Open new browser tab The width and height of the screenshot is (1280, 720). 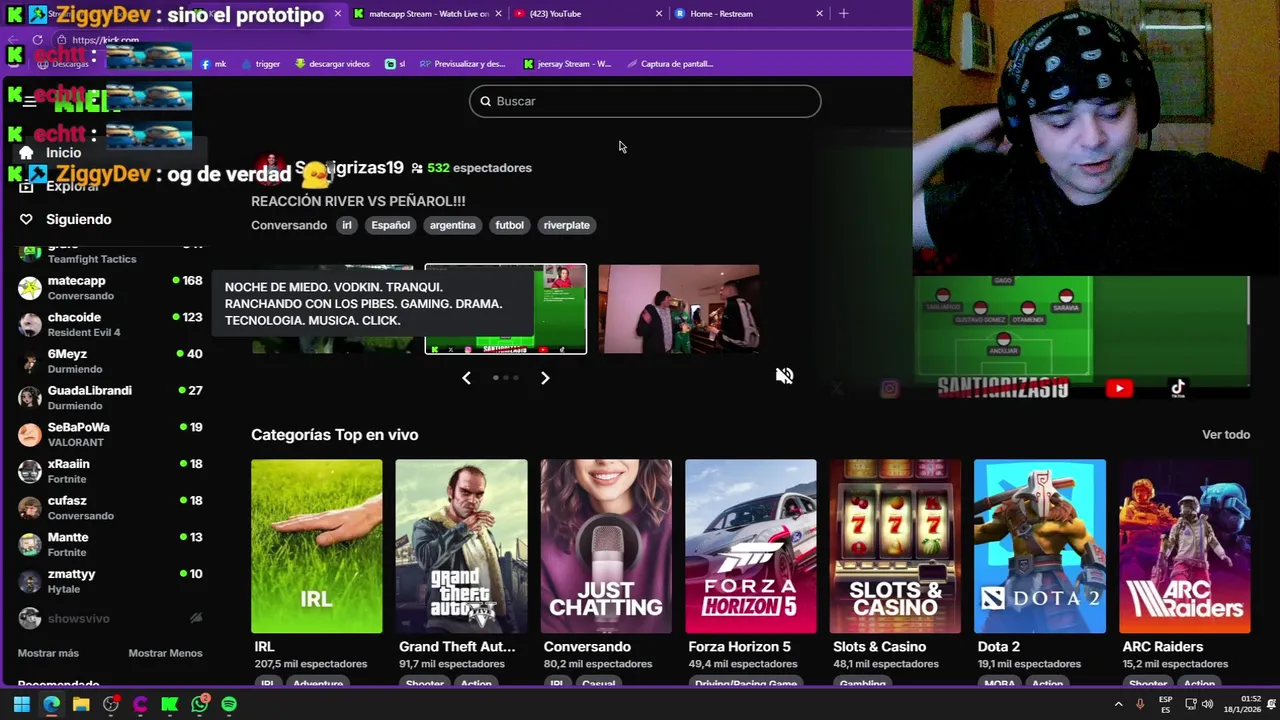coord(843,13)
